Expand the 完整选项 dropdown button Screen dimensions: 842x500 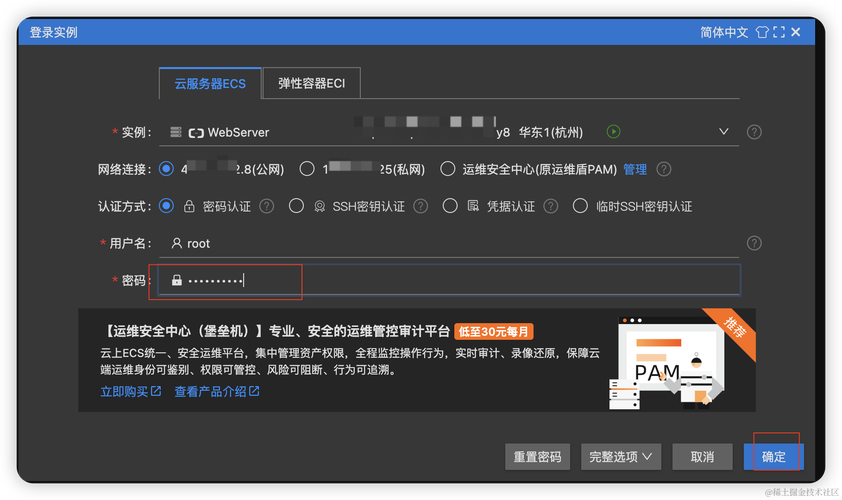click(x=621, y=457)
